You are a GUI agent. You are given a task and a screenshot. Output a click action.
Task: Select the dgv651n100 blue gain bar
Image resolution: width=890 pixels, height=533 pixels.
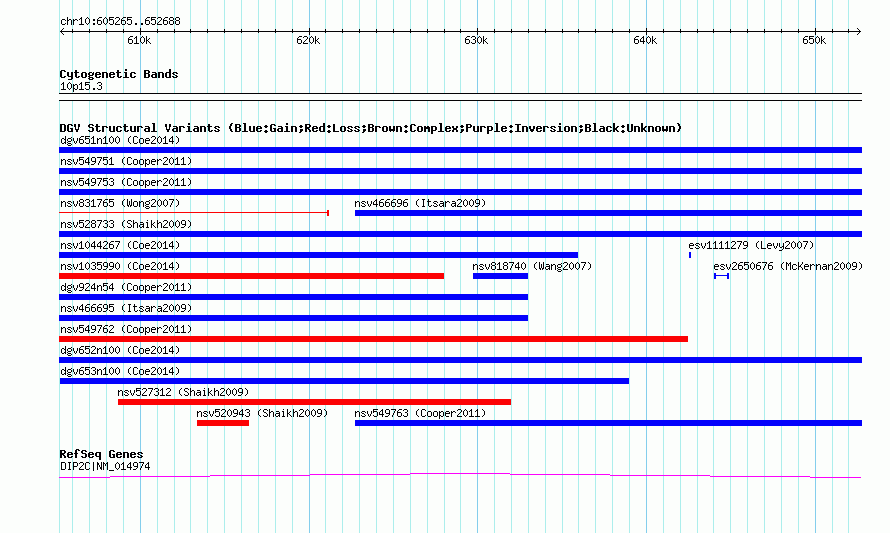tap(460, 150)
